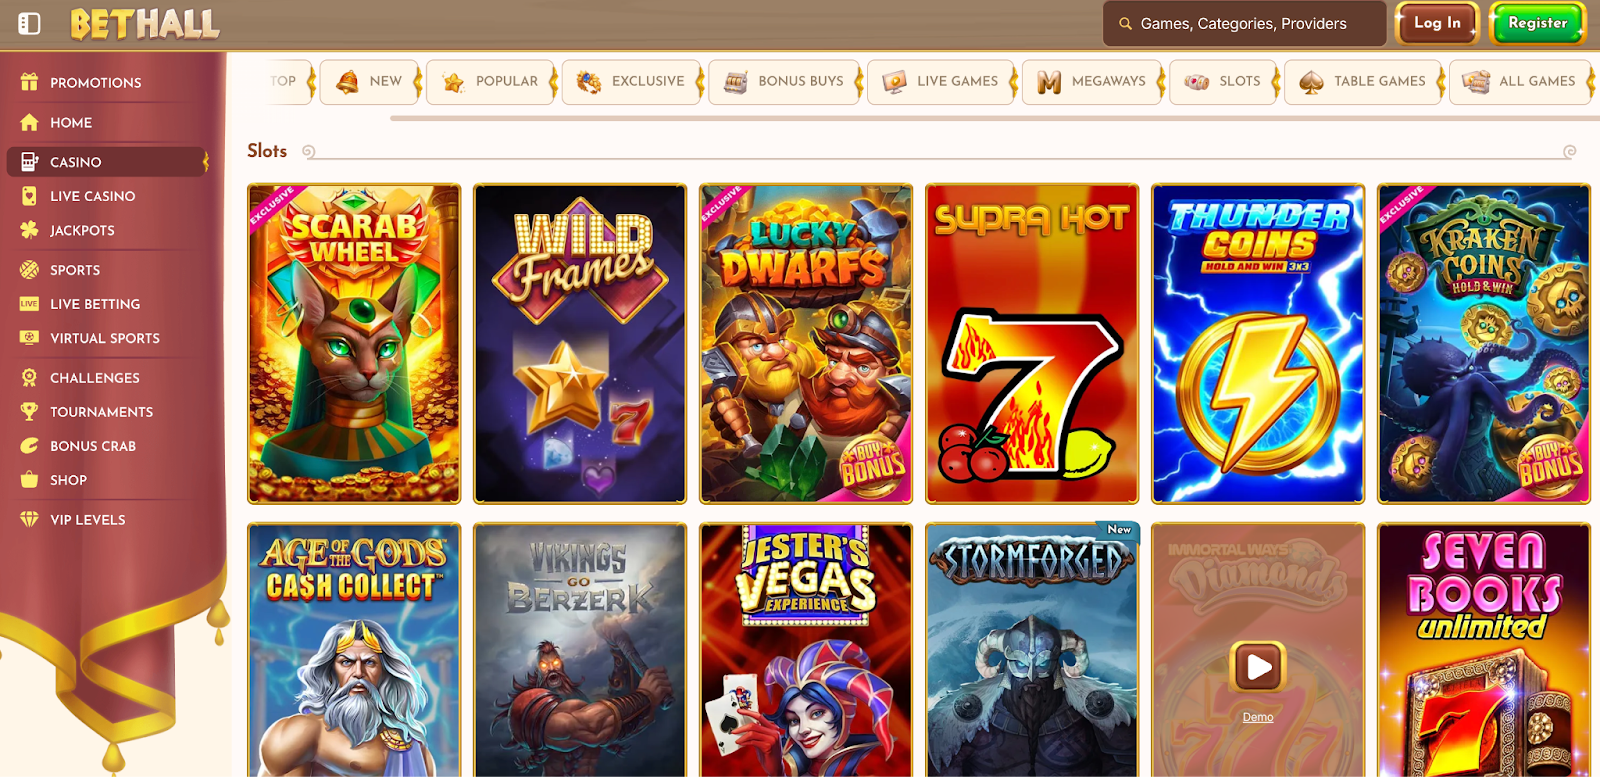The width and height of the screenshot is (1600, 777).
Task: Click the ball icon beside Sports
Action: click(x=29, y=270)
